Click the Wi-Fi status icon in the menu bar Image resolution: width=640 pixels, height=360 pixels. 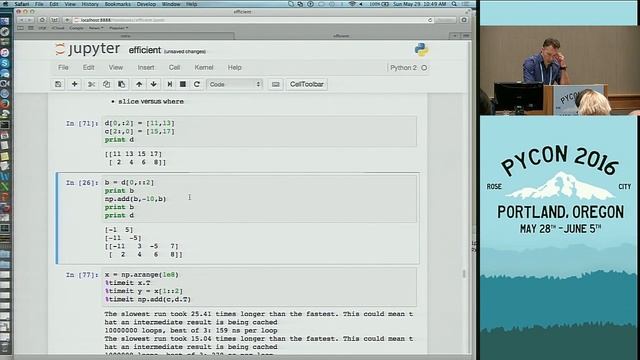353,4
